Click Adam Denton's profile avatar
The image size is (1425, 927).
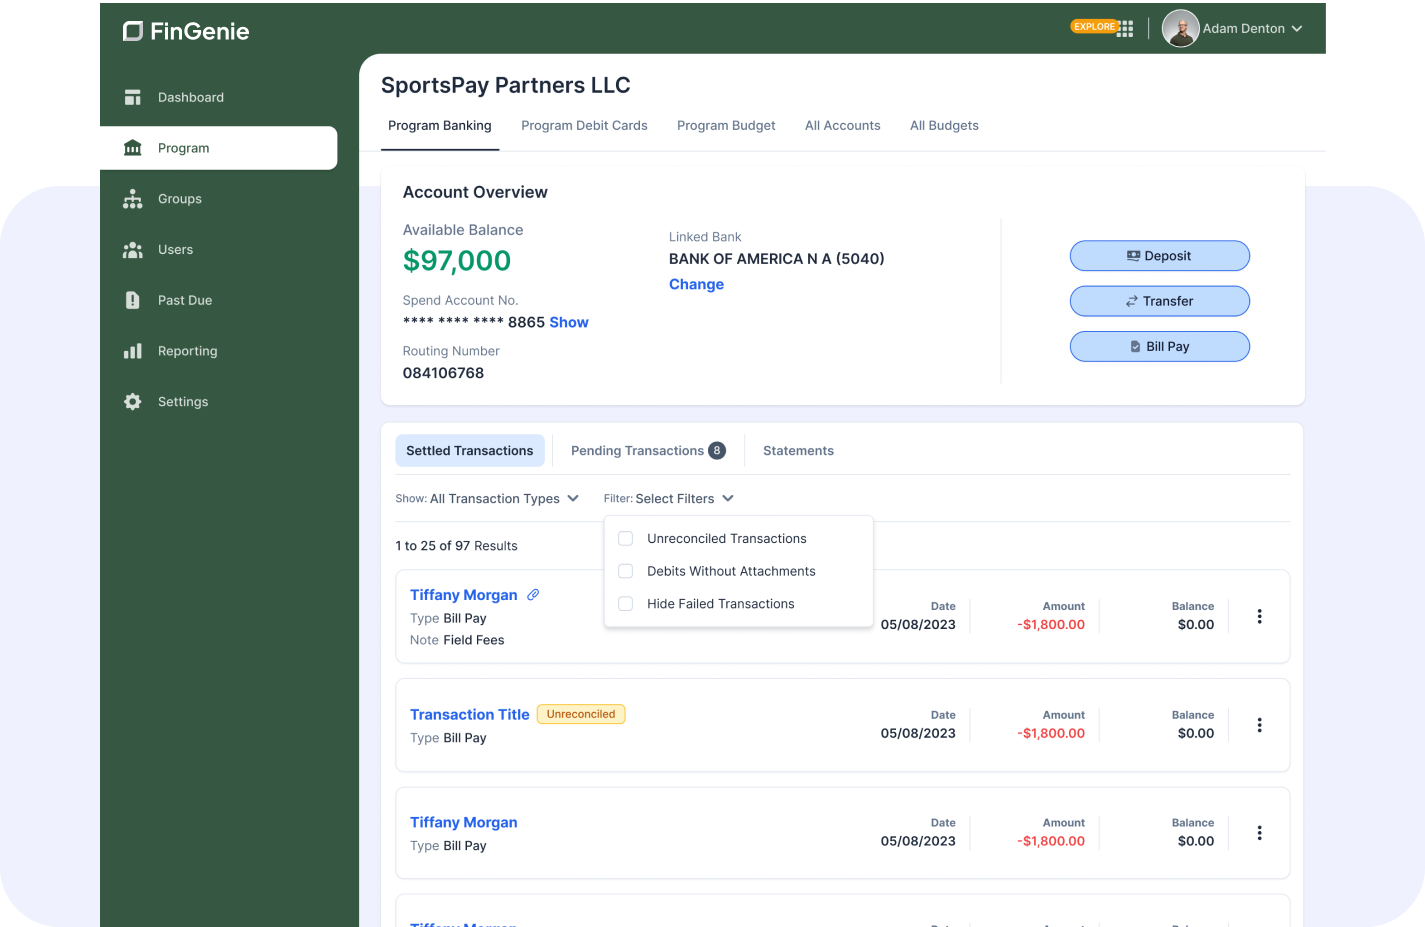coord(1180,29)
